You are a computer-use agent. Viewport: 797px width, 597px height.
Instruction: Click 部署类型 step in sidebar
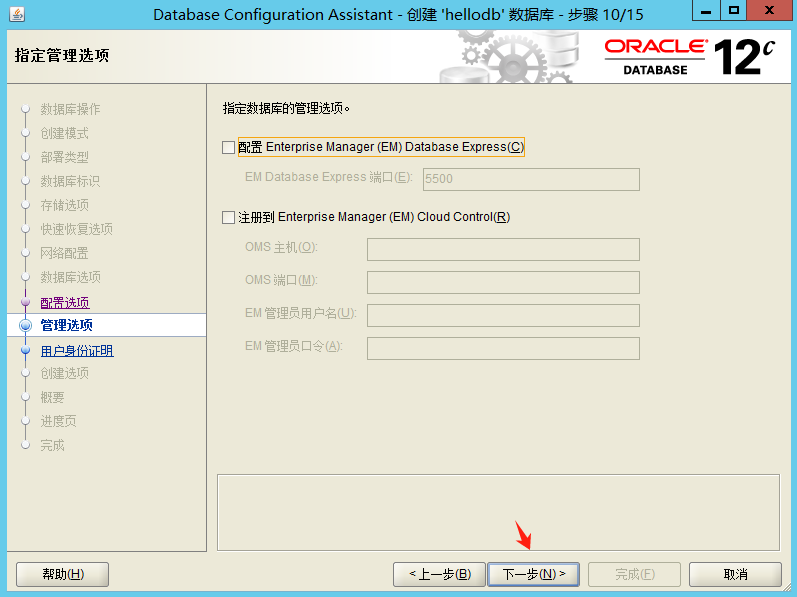[x=64, y=157]
